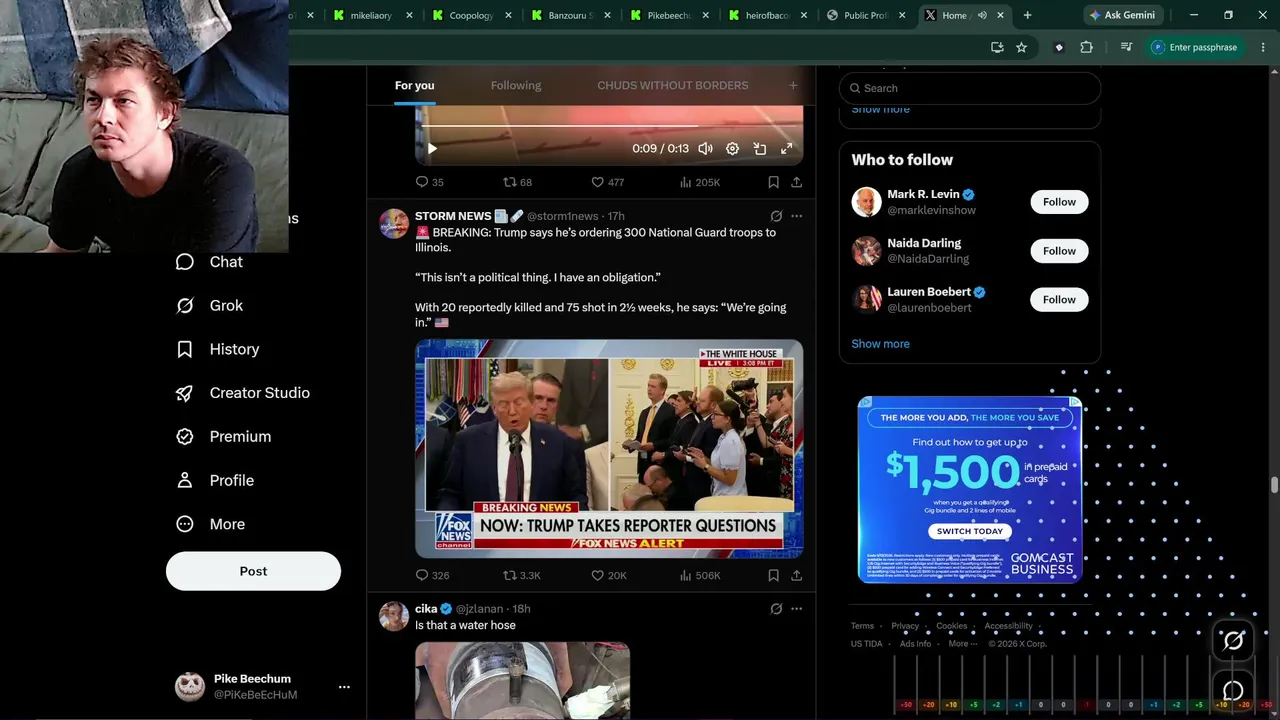Open Grok actions on cika's post
This screenshot has height=720, width=1280.
776,608
